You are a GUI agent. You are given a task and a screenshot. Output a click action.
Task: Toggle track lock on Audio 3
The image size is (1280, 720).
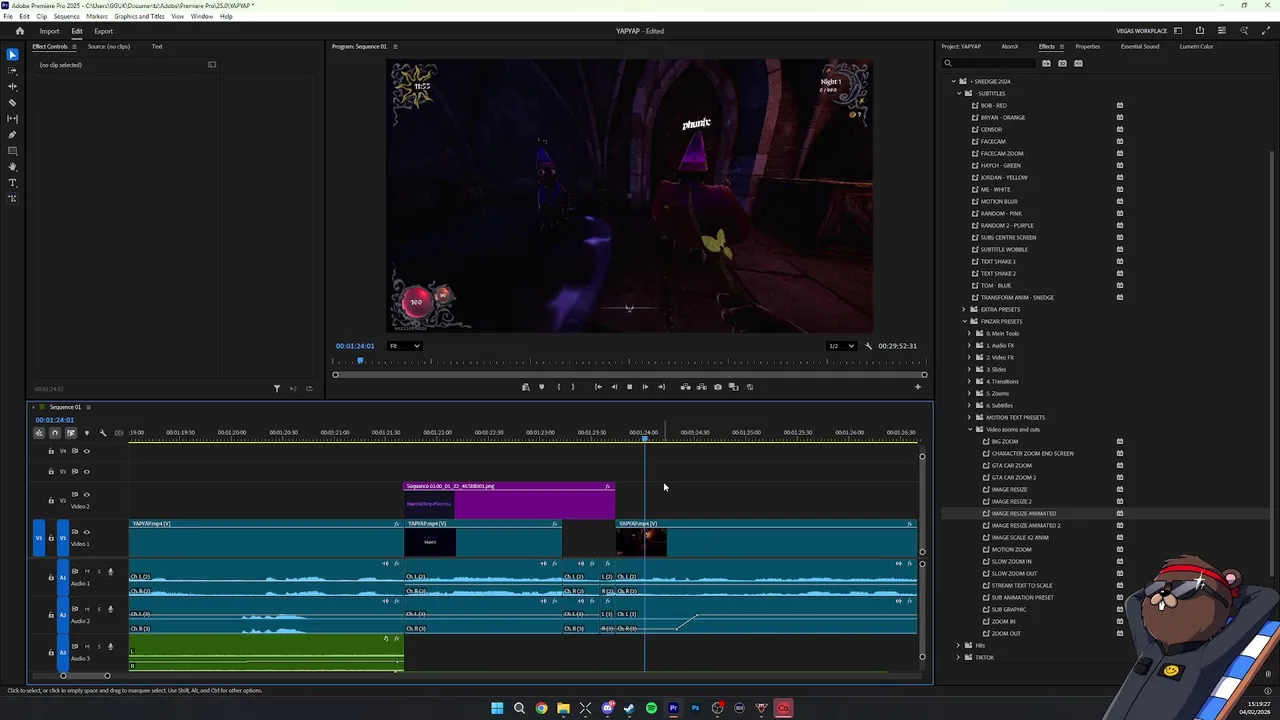click(51, 652)
